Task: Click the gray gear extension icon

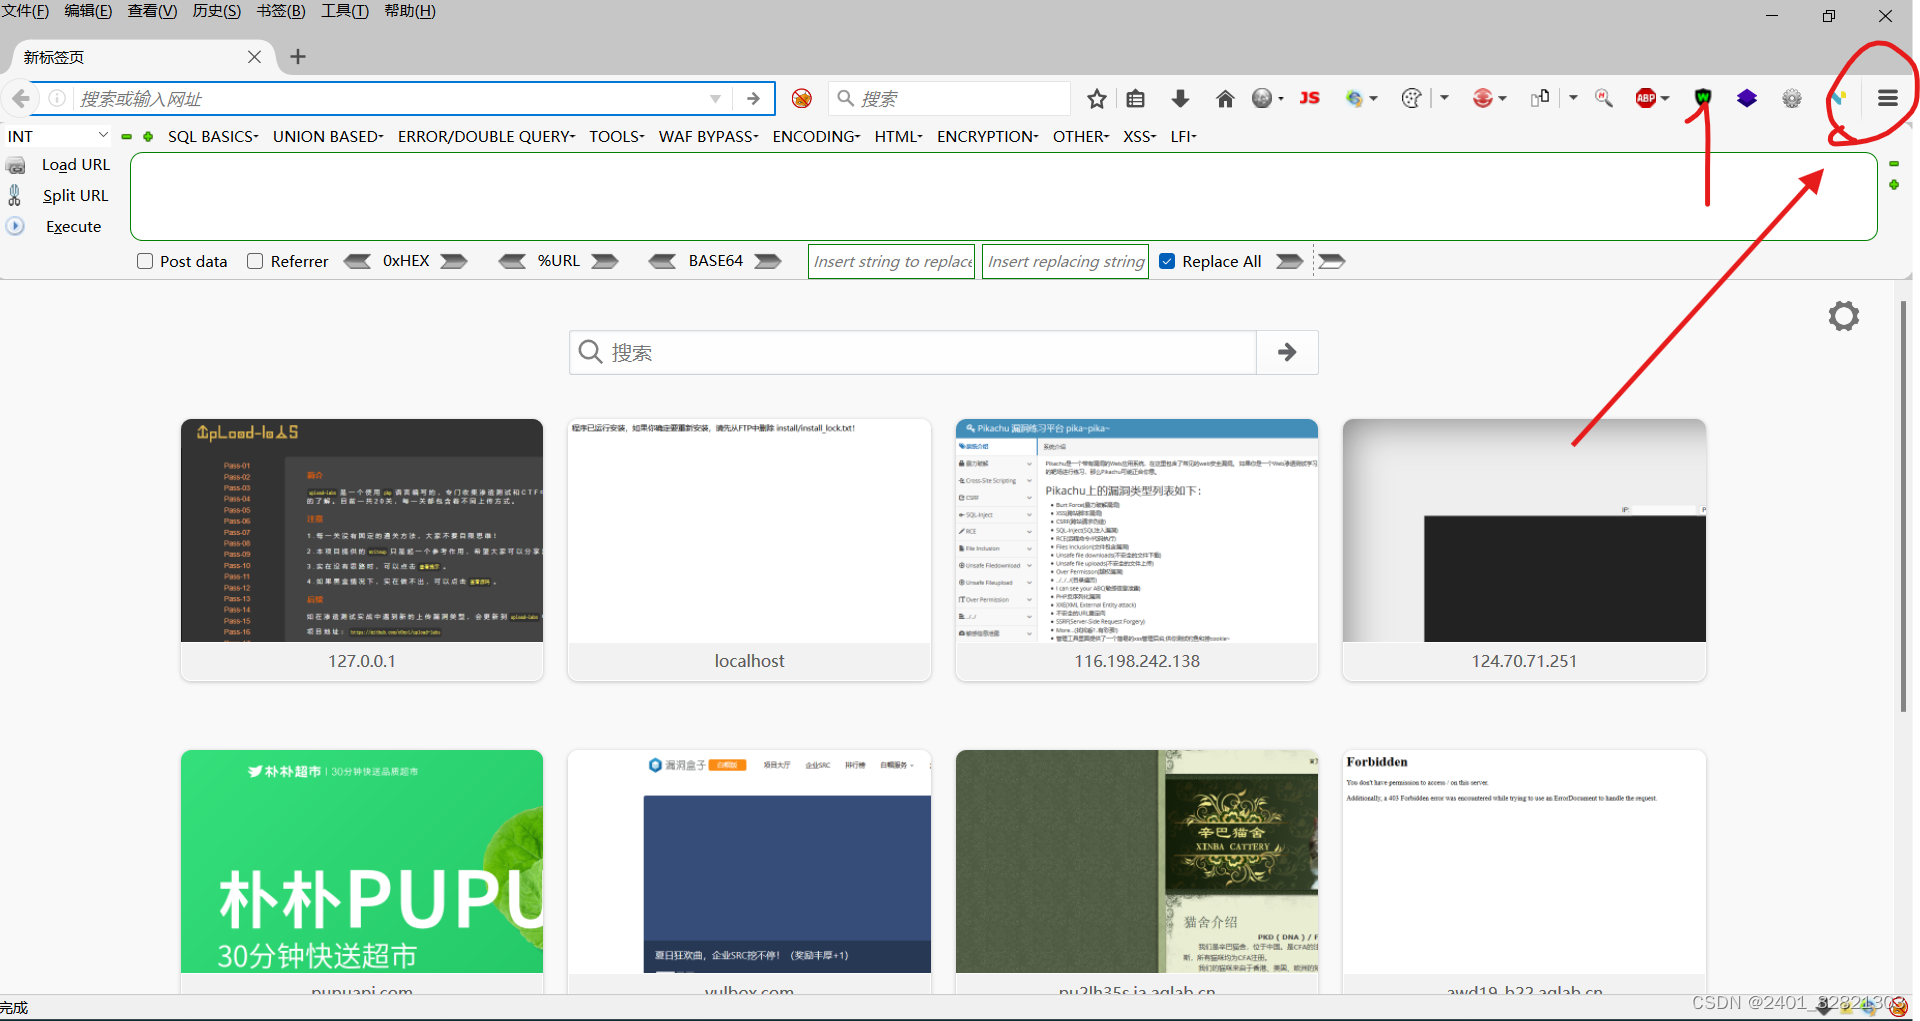Action: coord(1792,98)
